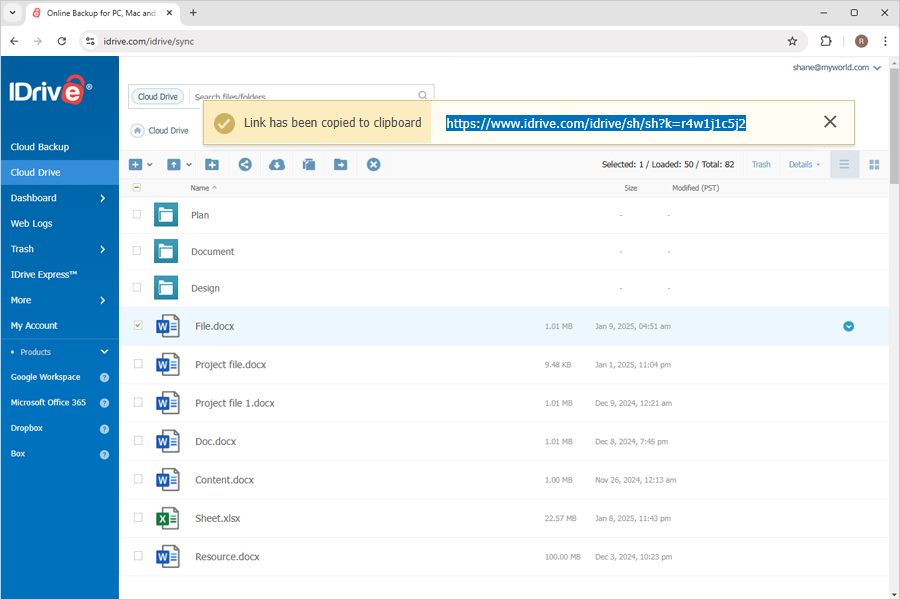The width and height of the screenshot is (900, 600).
Task: Click the move to folder icon
Action: (x=340, y=165)
